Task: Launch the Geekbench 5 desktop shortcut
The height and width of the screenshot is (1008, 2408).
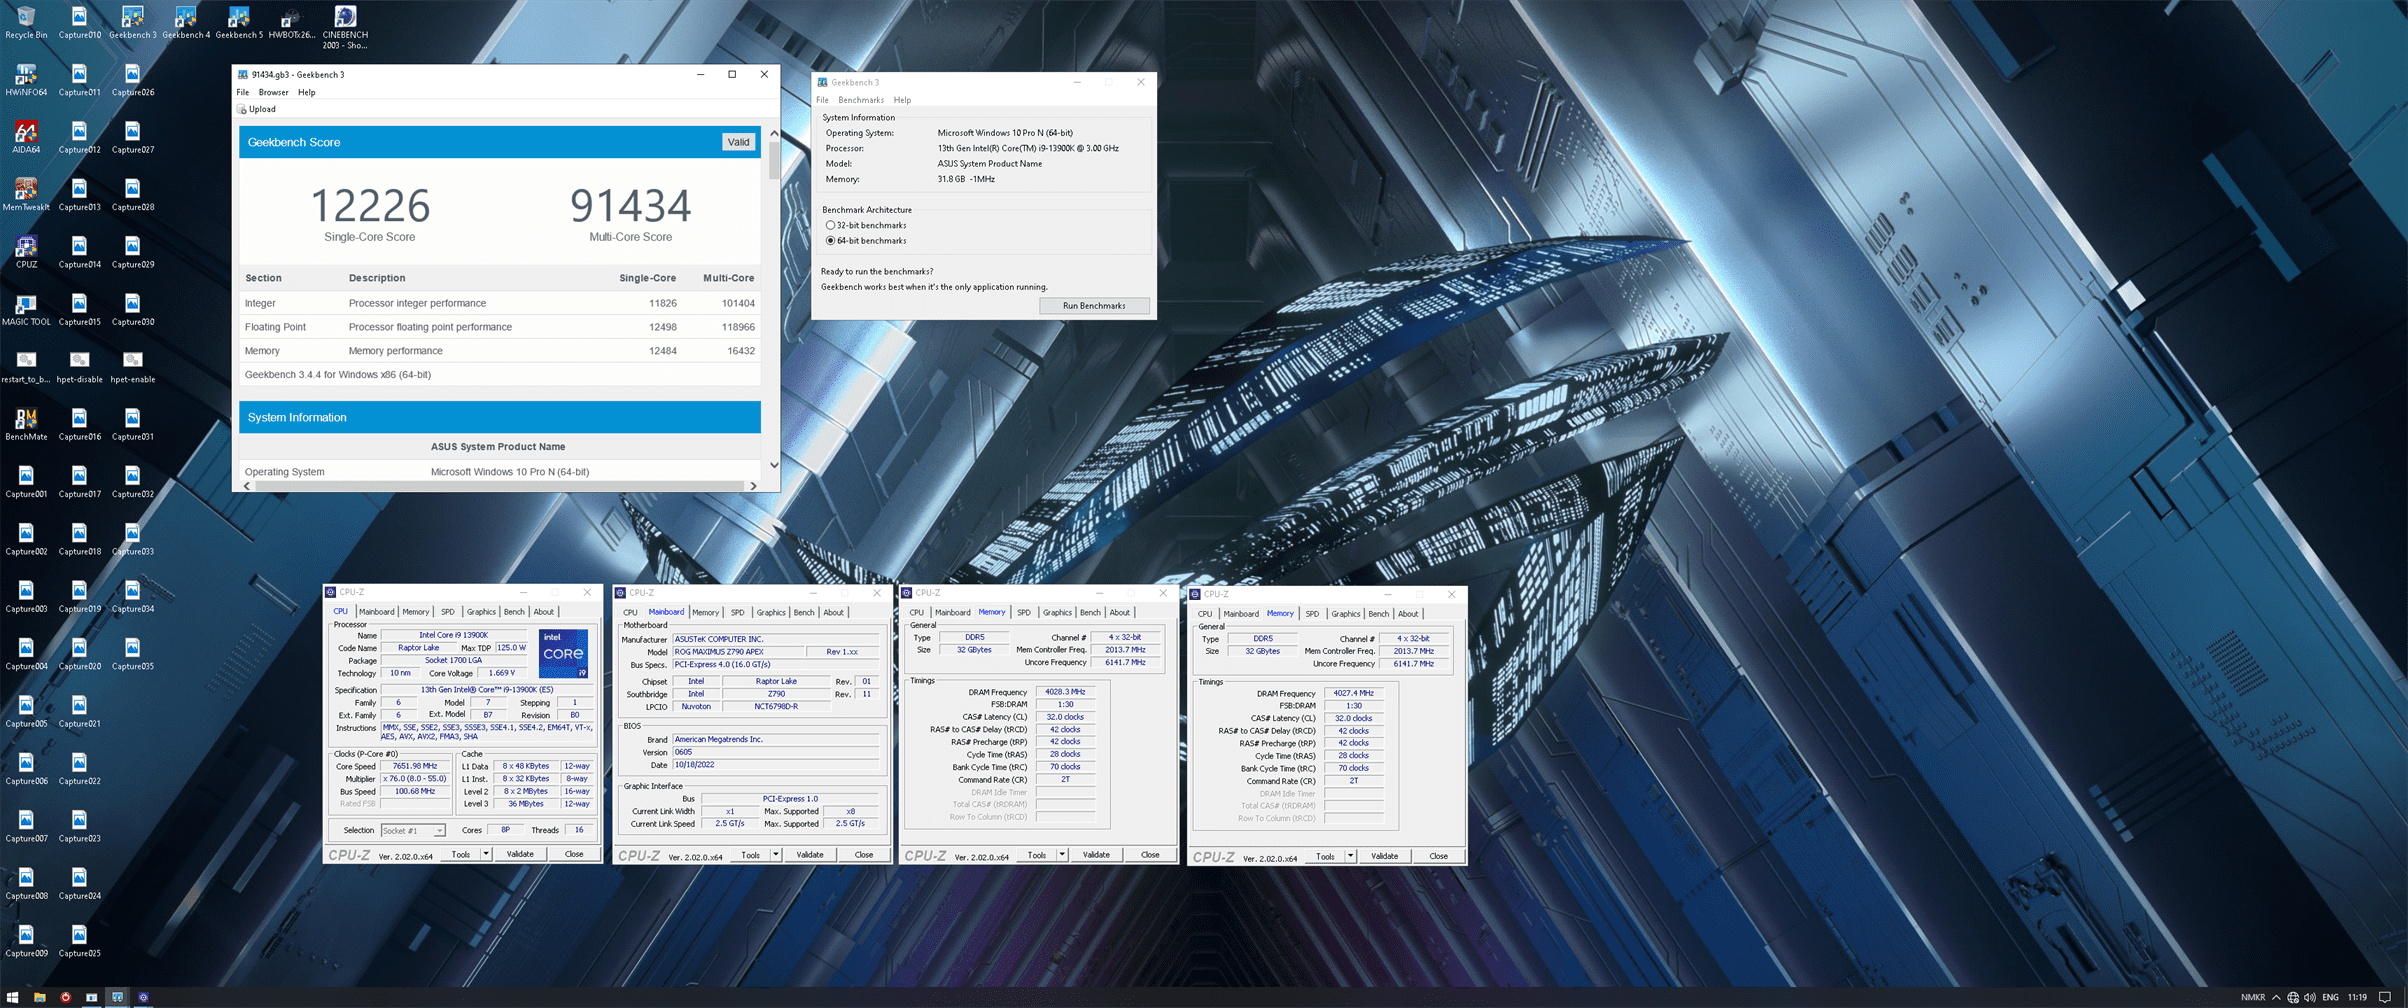Action: tap(238, 22)
